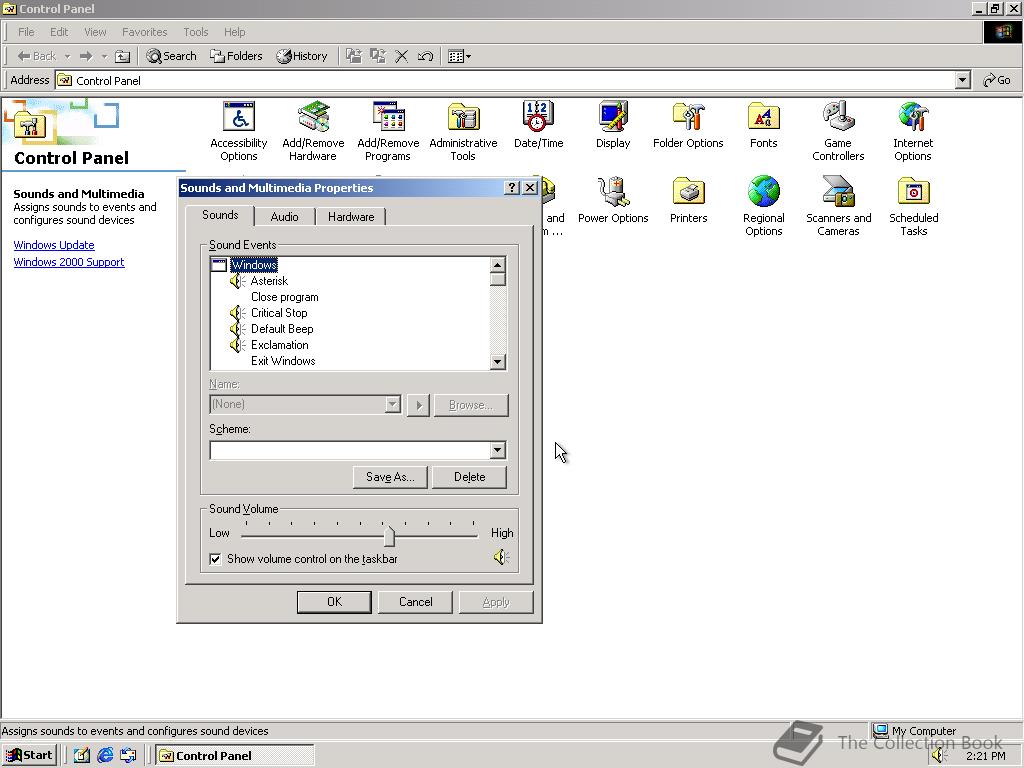Click the Sound Volume slider thumb
This screenshot has width=1024, height=768.
pyautogui.click(x=389, y=536)
